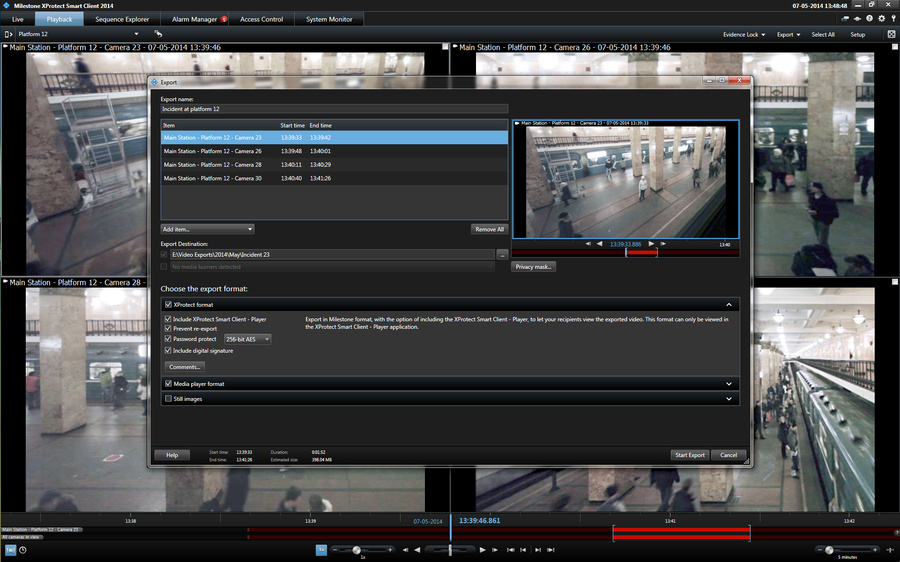This screenshot has height=562, width=900.
Task: Open the settings gear icon
Action: [882, 19]
